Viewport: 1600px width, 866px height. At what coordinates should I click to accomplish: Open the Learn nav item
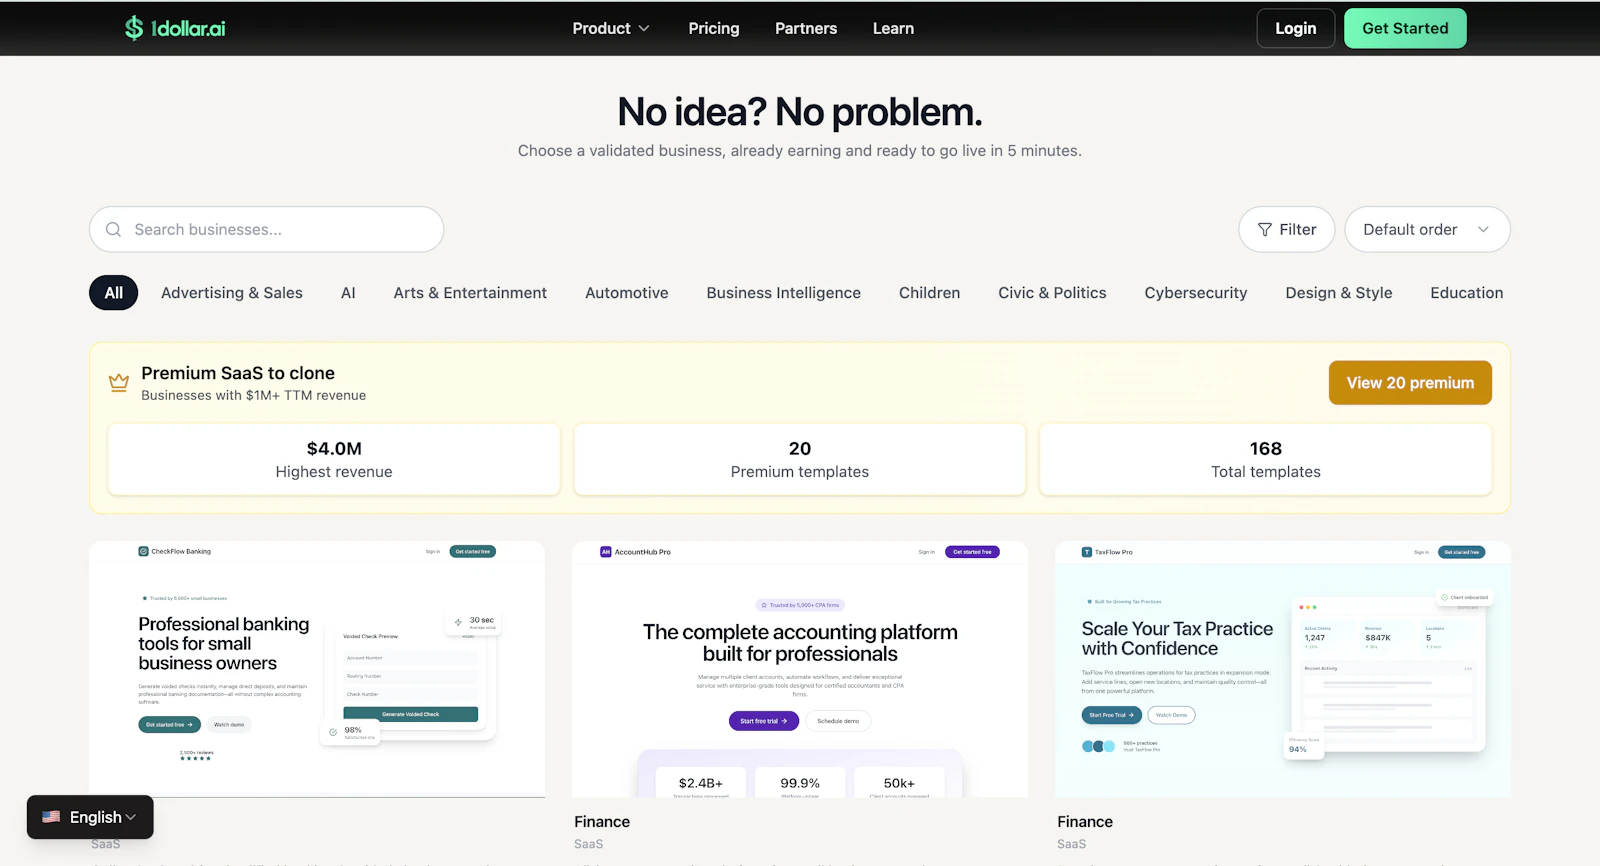coord(893,28)
